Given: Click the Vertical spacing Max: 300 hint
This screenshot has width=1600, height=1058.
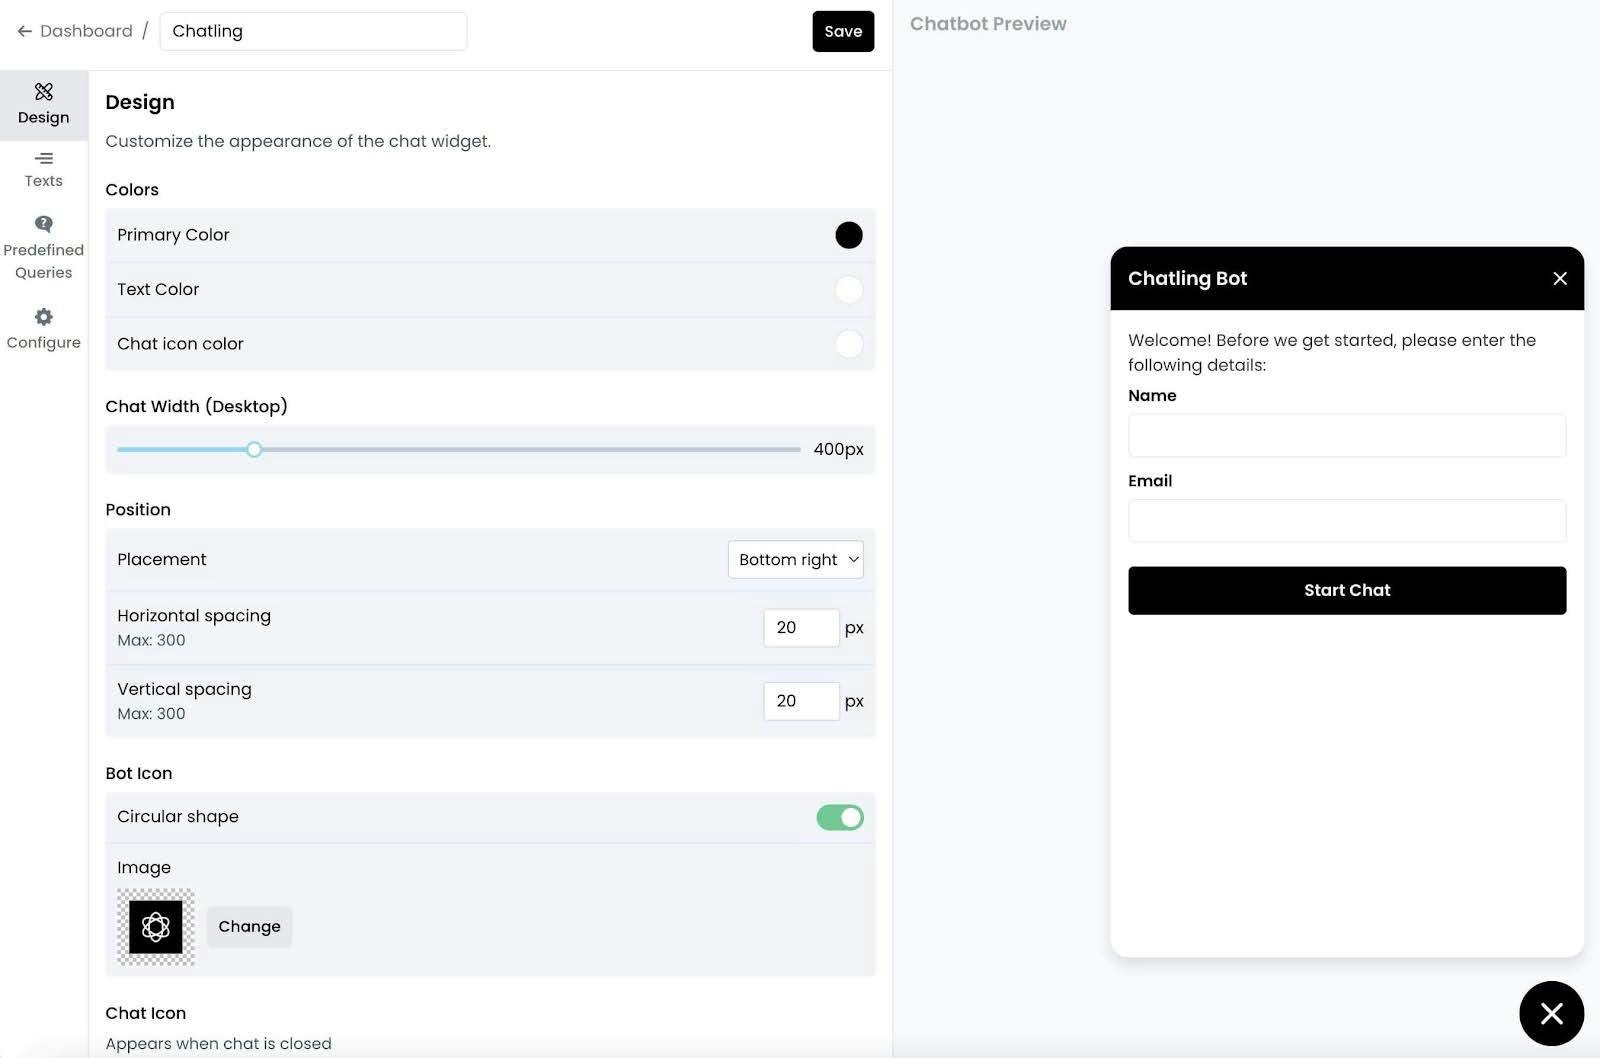Looking at the screenshot, I should click(151, 714).
